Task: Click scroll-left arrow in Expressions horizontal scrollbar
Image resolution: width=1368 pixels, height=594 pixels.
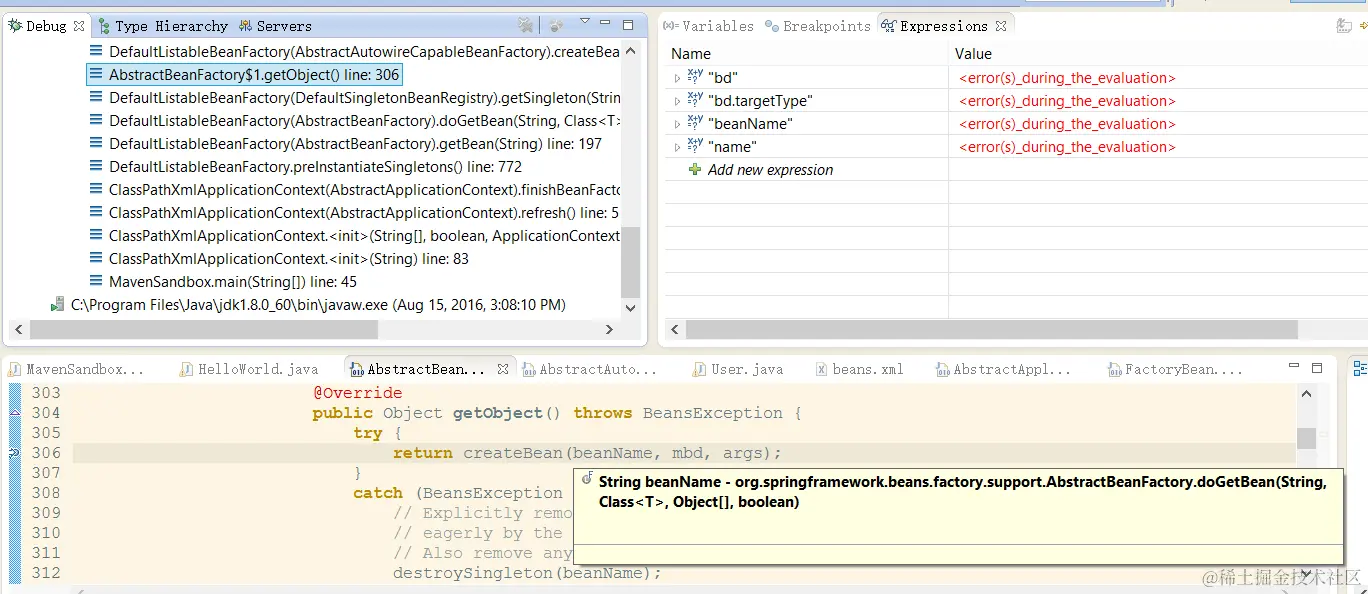Action: 675,329
